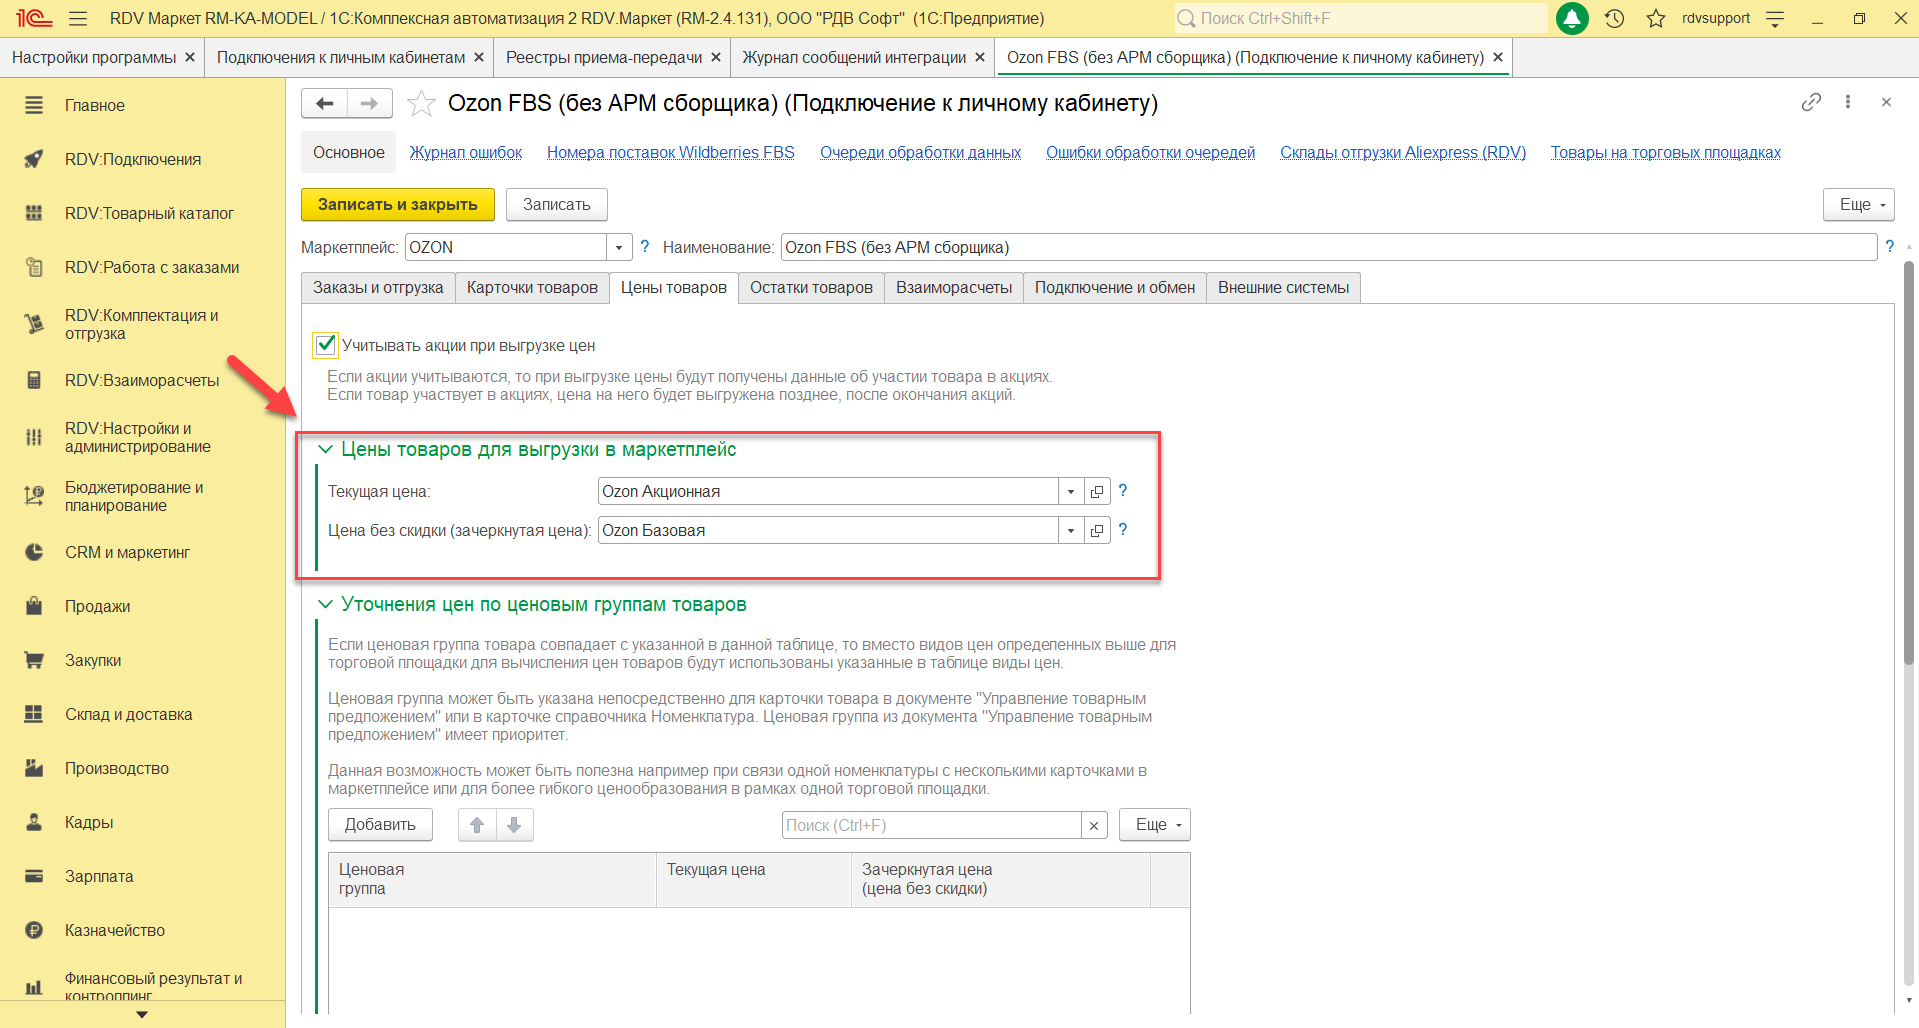Viewport: 1919px width, 1028px height.
Task: Open the hamburger service menu
Action: (78, 18)
